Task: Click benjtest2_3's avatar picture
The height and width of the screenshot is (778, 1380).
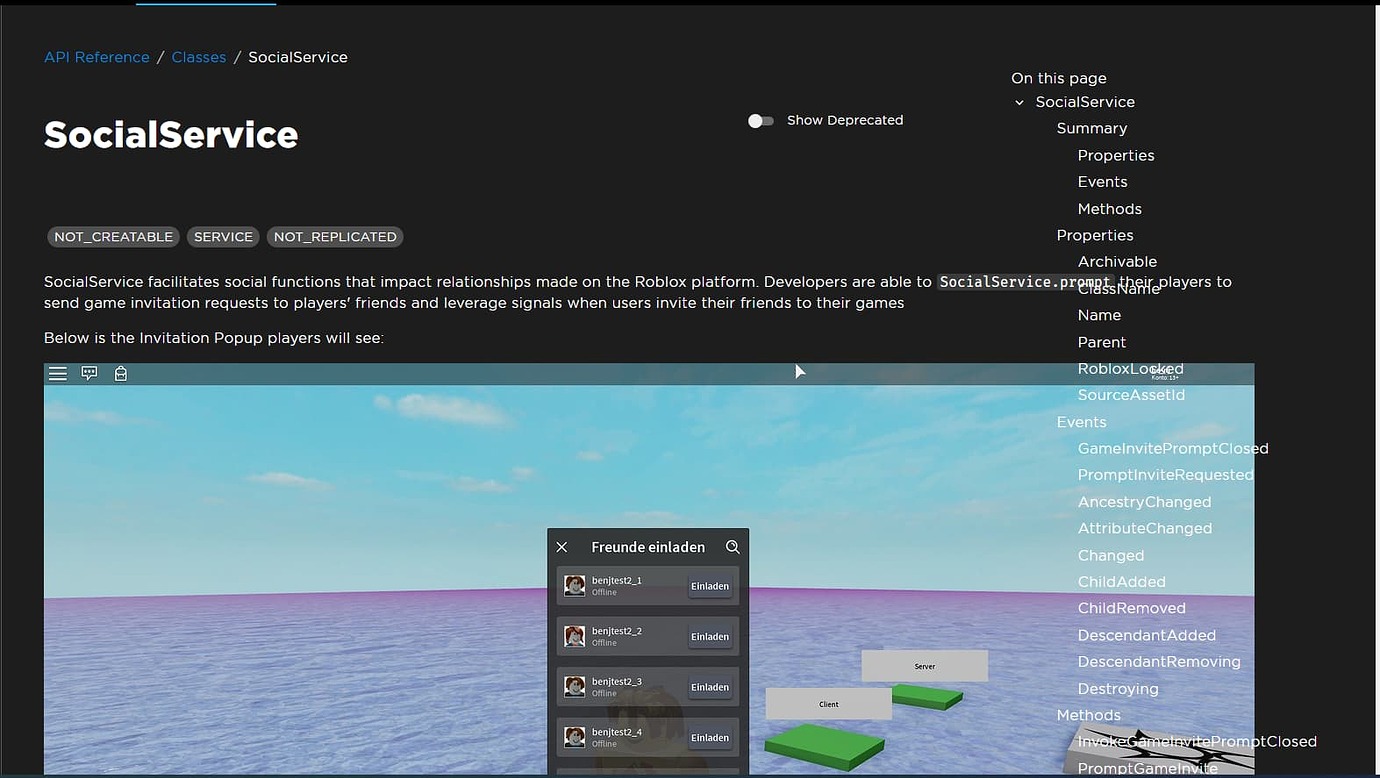Action: click(x=575, y=686)
